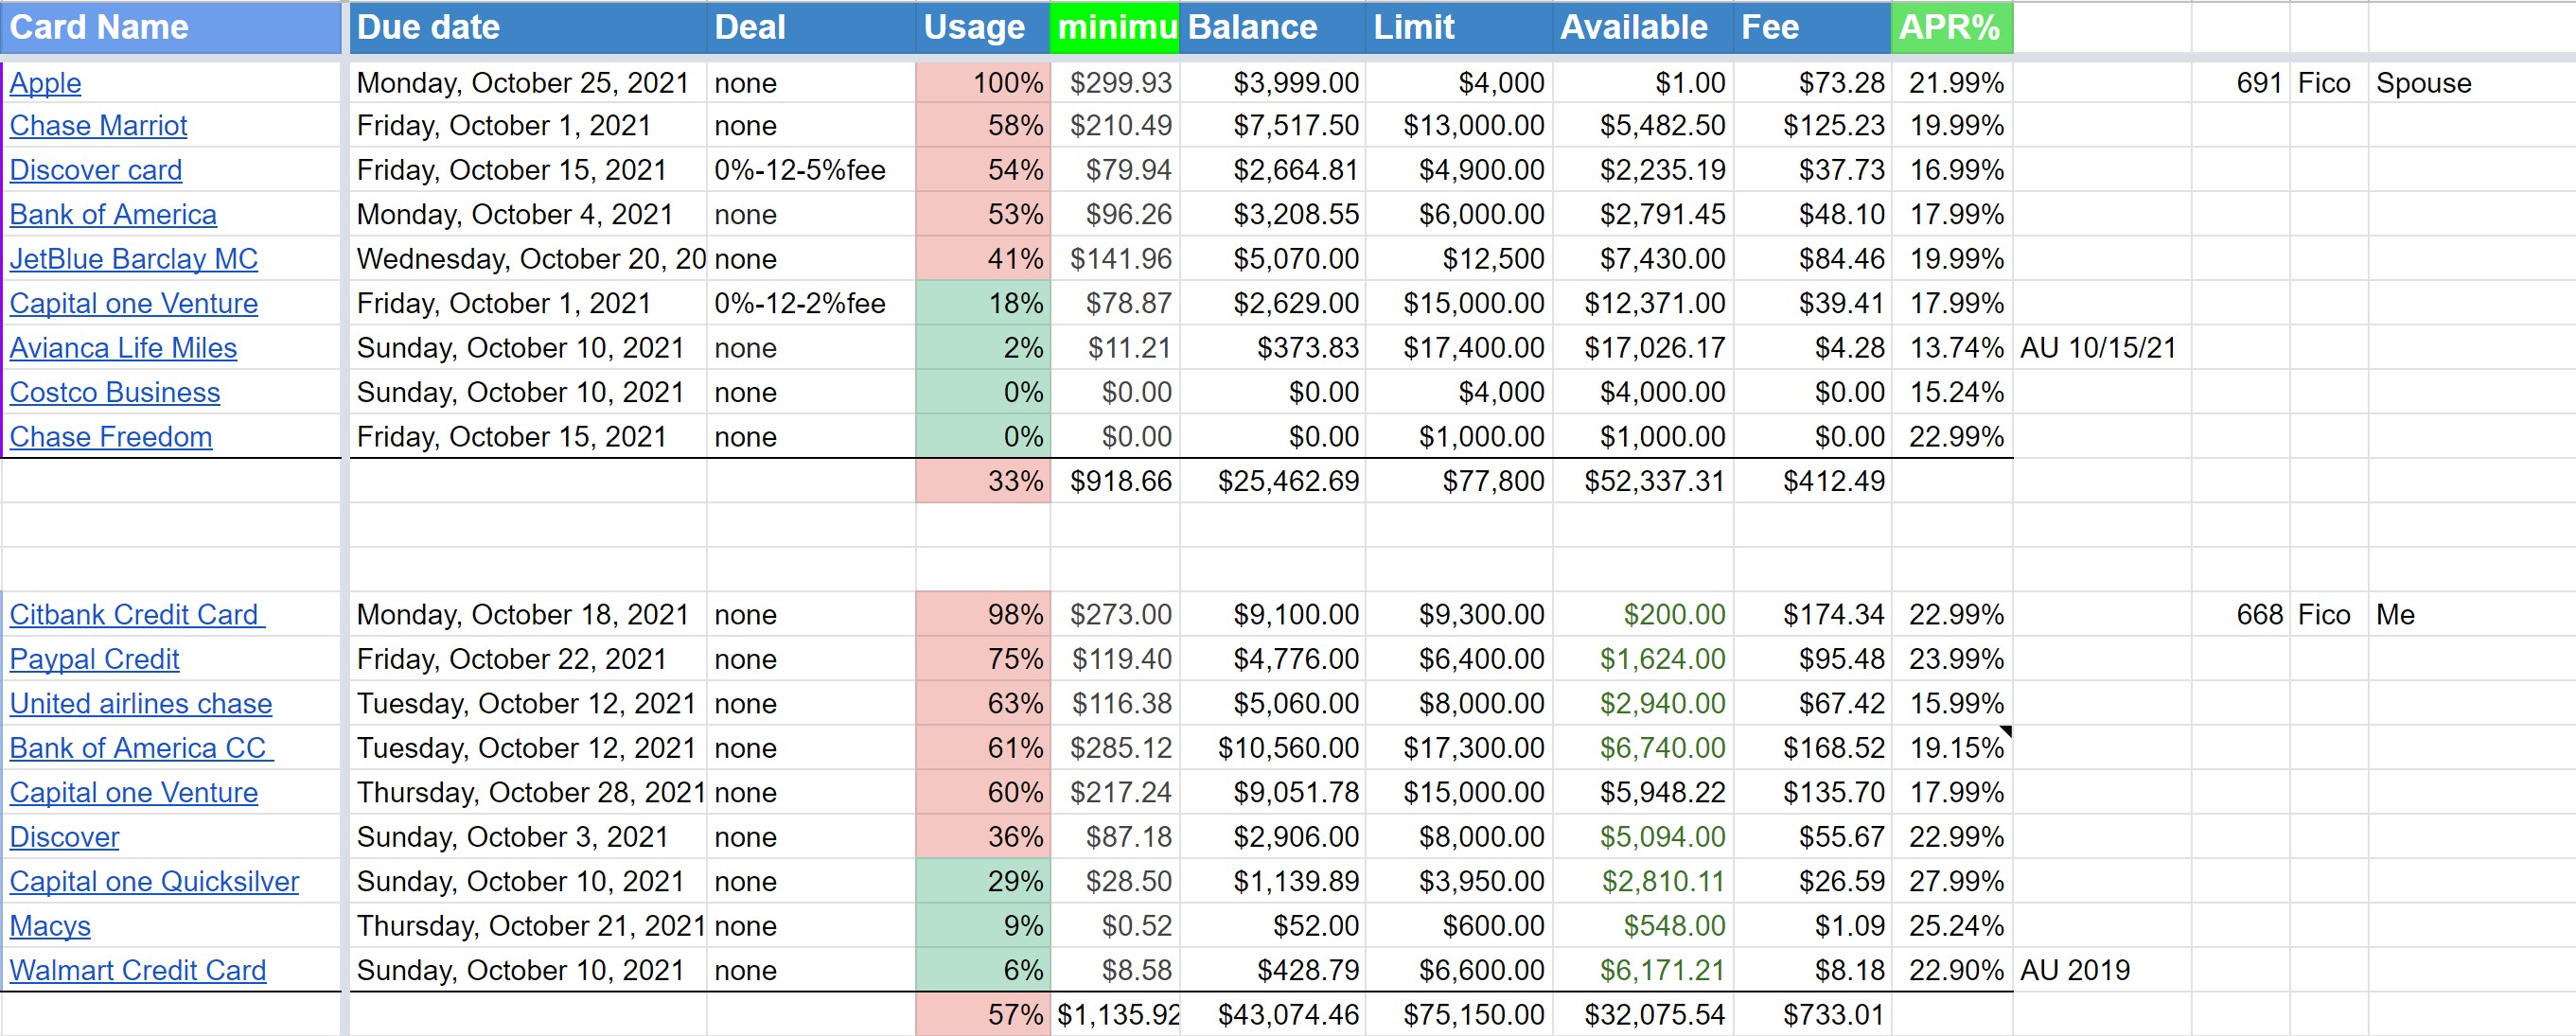Open Bank of America link with $3,208.55 balance
The height and width of the screenshot is (1036, 2576).
pos(113,215)
